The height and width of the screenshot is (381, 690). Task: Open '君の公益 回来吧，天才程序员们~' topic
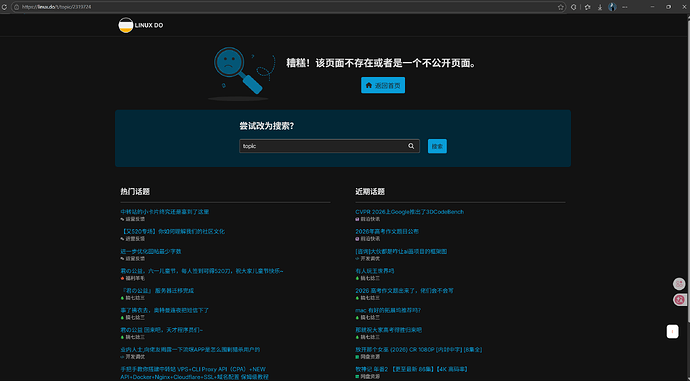[x=161, y=330]
